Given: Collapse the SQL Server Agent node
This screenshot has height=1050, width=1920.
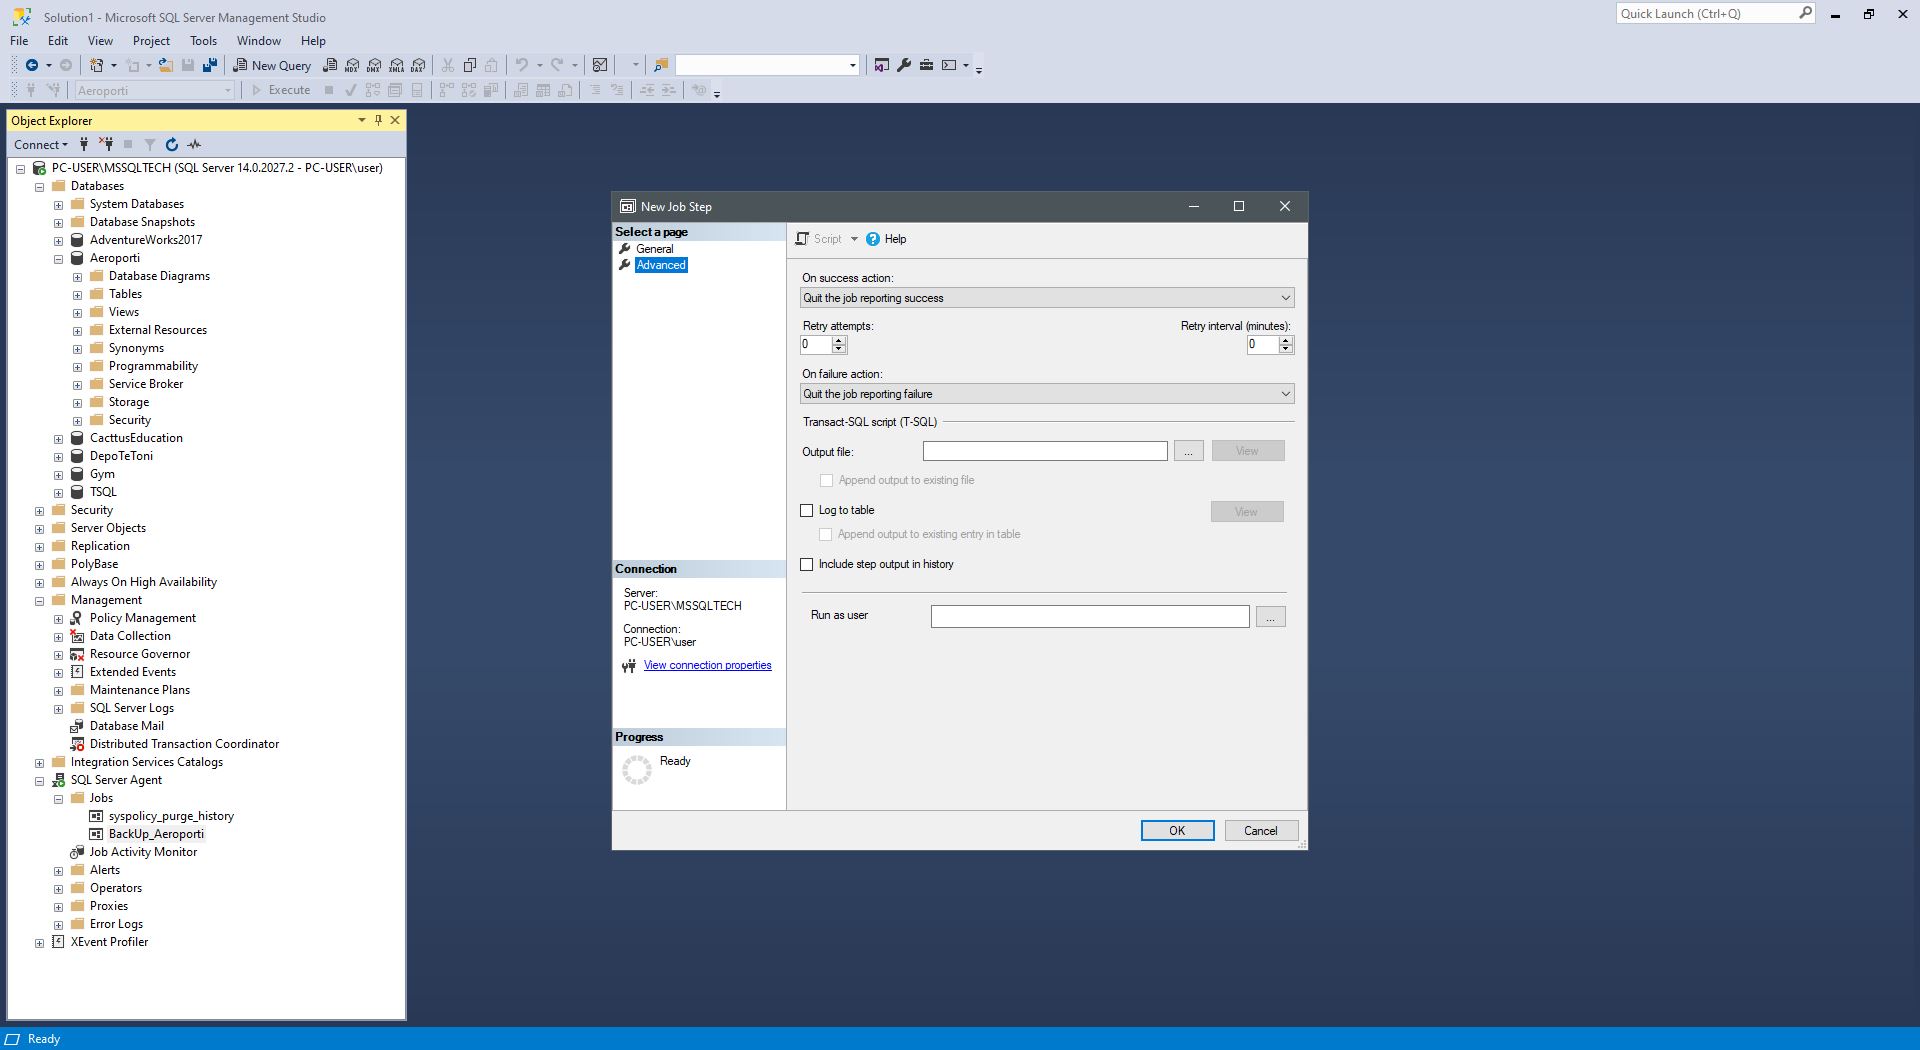Looking at the screenshot, I should click(39, 780).
